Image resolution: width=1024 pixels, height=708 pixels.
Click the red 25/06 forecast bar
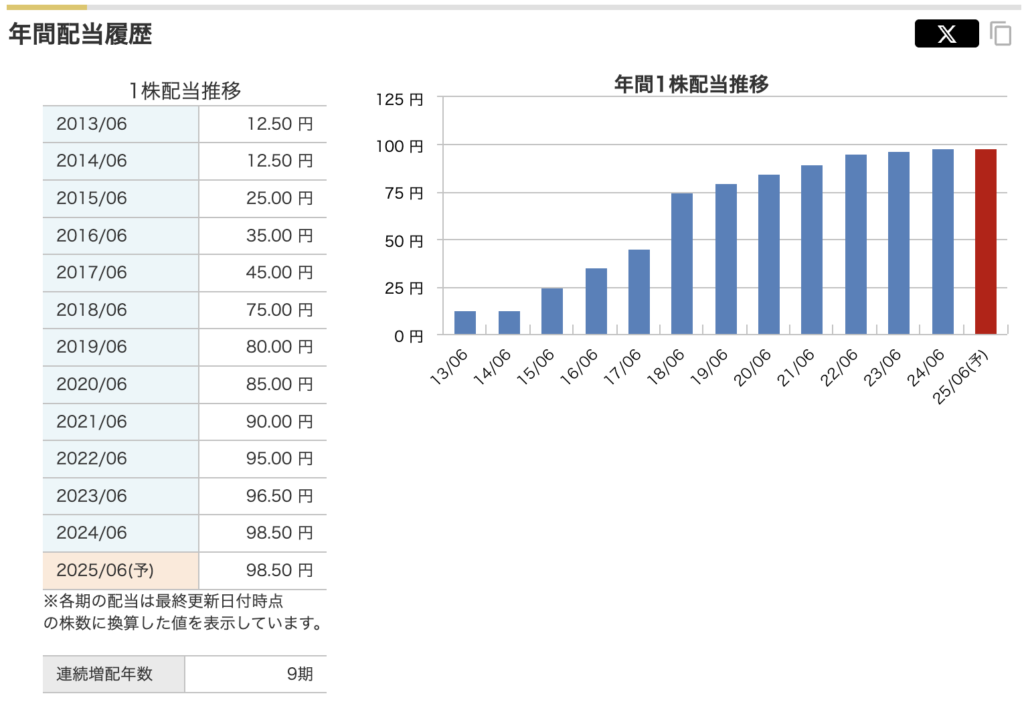coord(985,241)
